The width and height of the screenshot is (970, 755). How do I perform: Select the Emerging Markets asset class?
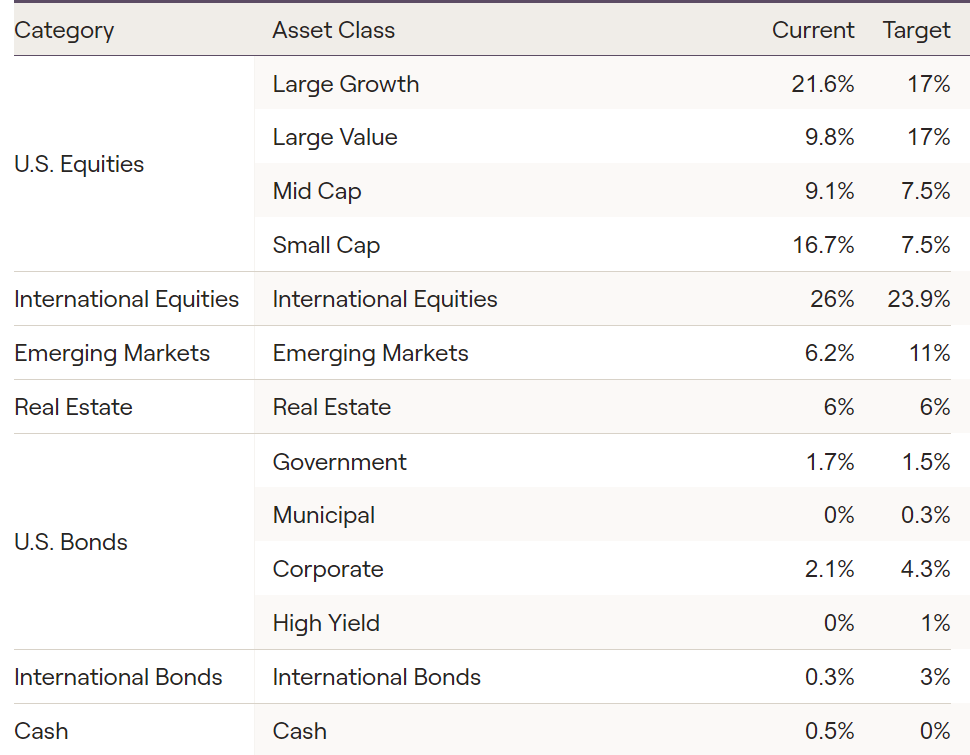(370, 353)
